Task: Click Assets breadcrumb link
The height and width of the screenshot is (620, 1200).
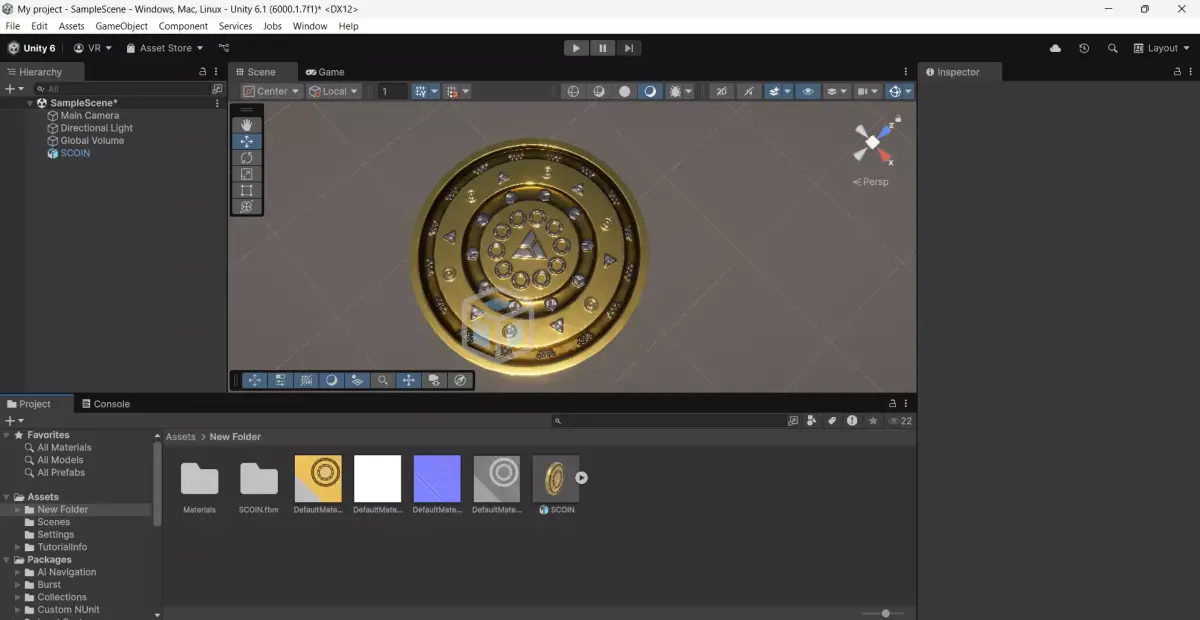Action: [x=181, y=437]
